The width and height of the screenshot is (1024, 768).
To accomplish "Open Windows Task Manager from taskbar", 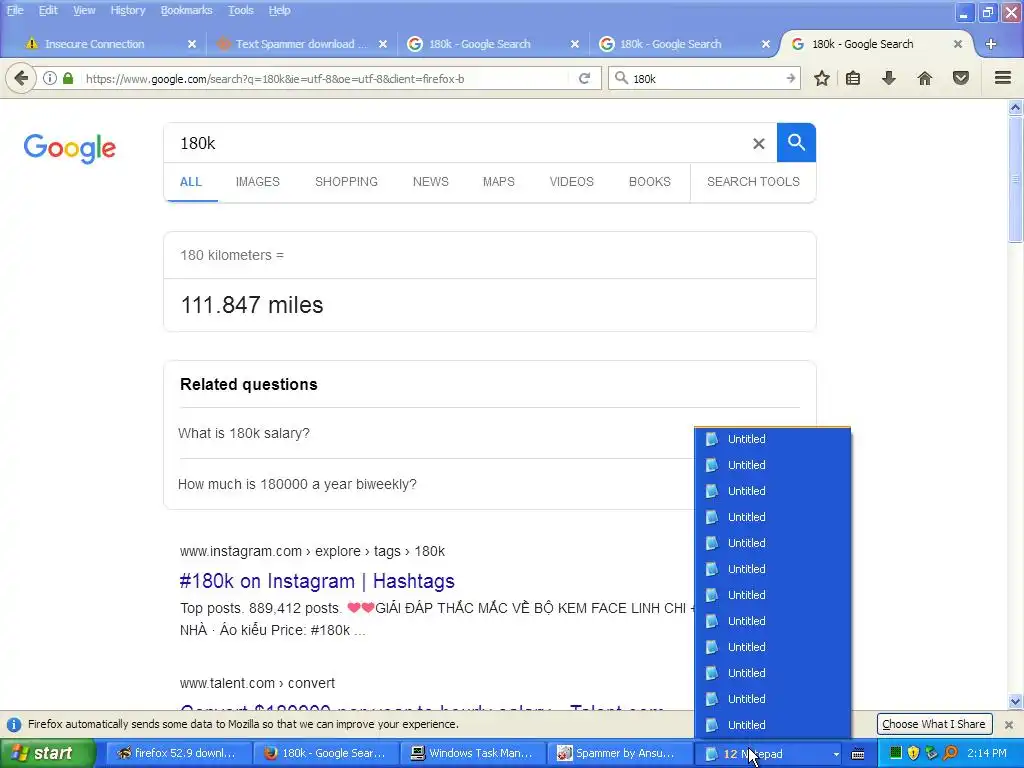I will coord(471,753).
